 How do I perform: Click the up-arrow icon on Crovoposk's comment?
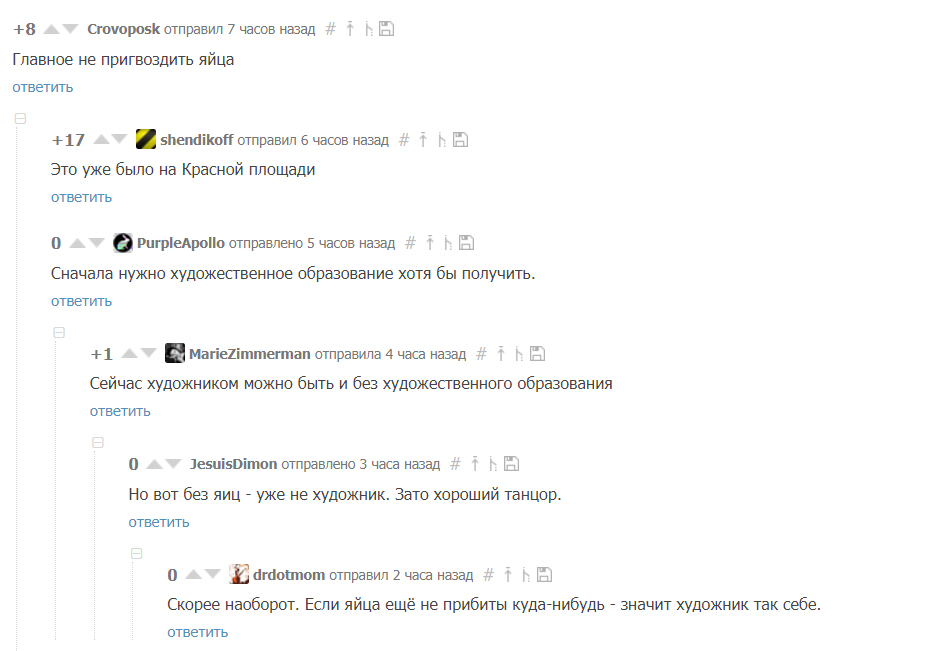tap(350, 29)
